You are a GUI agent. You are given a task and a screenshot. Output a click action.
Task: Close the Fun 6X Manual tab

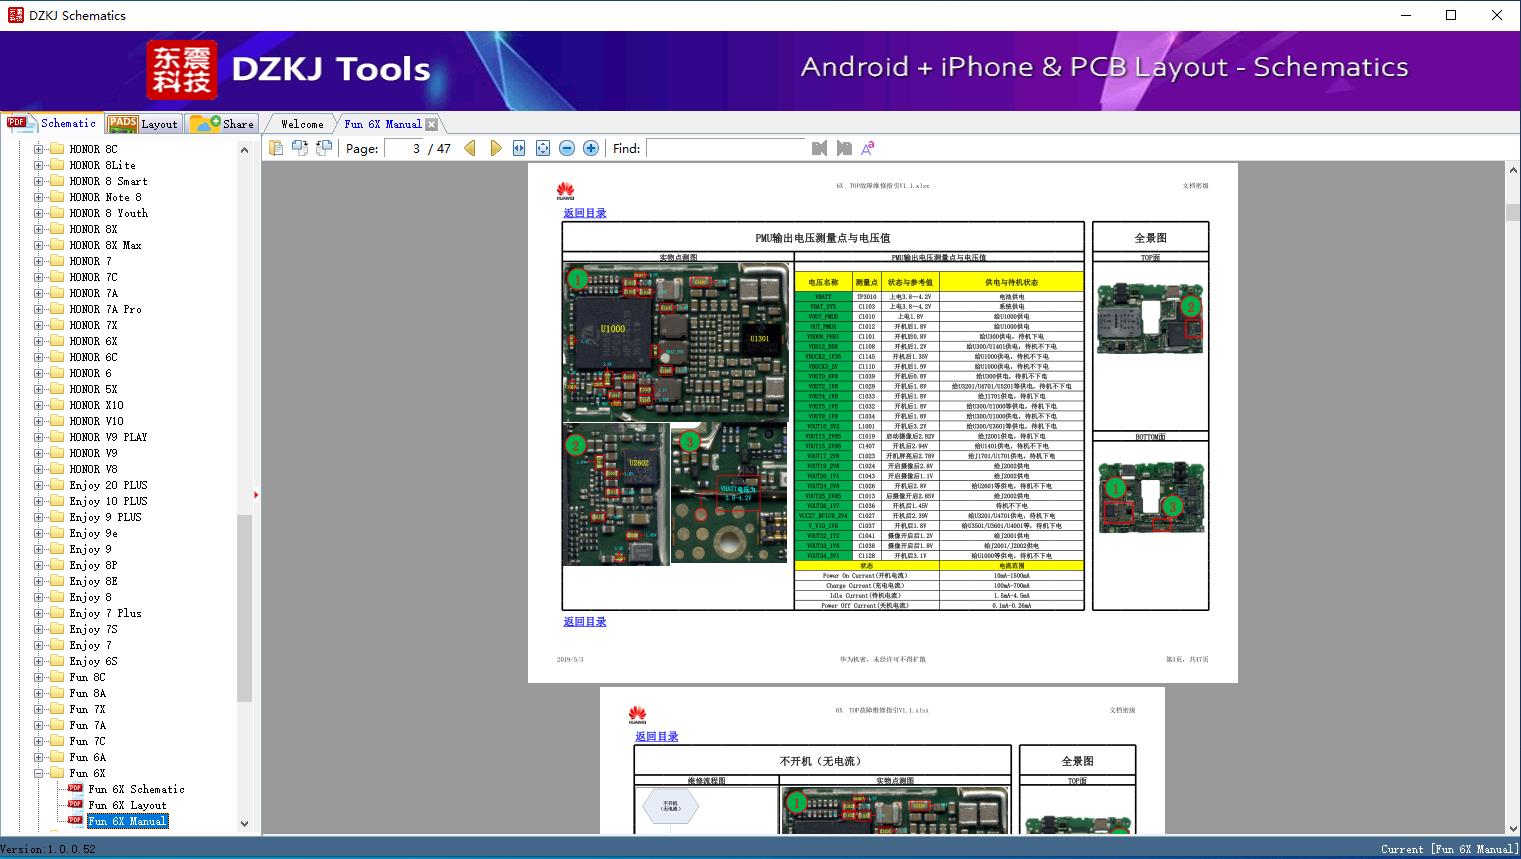pos(431,124)
